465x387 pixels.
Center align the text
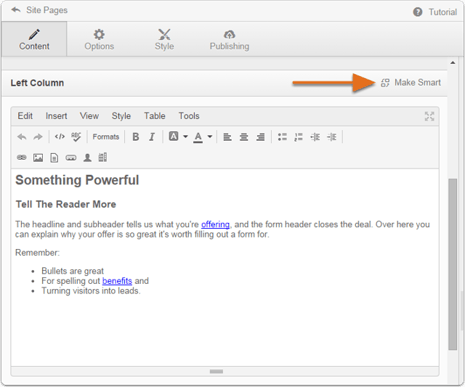coord(244,137)
